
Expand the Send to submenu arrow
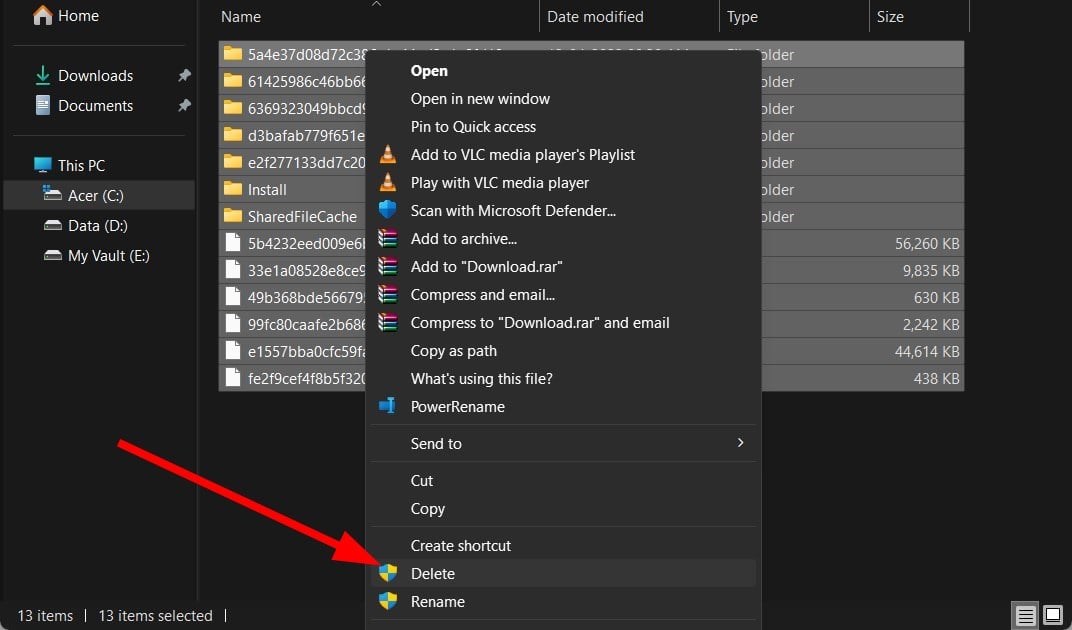click(740, 443)
